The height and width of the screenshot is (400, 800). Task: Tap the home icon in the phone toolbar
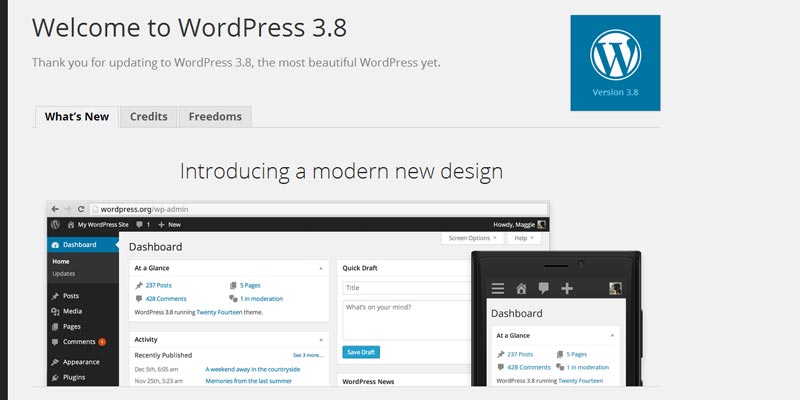coord(521,289)
